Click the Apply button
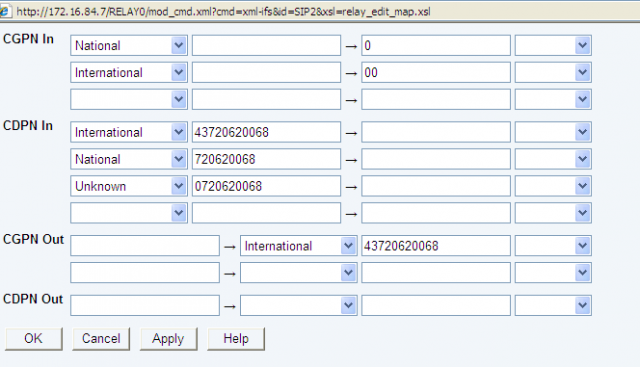This screenshot has width=640, height=367. point(168,339)
